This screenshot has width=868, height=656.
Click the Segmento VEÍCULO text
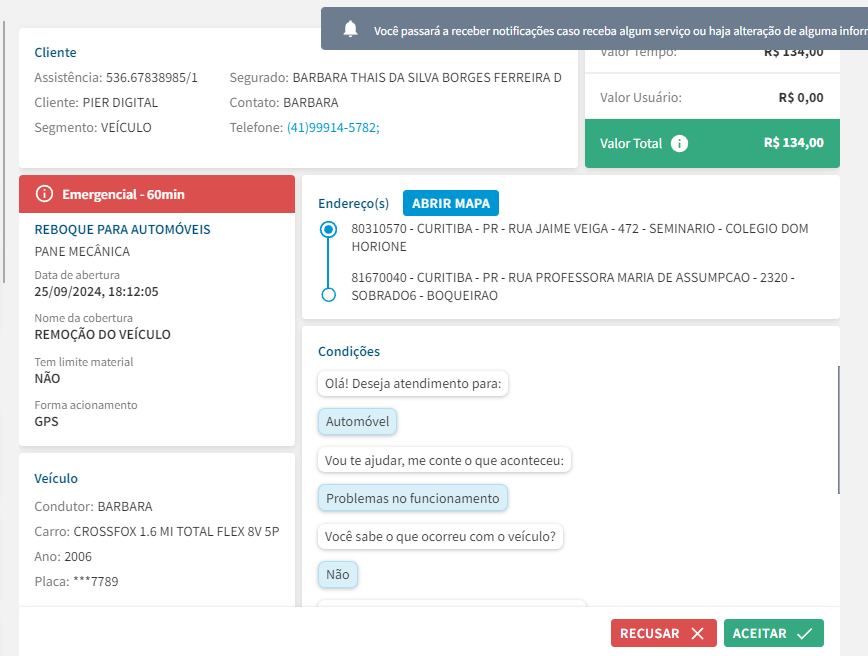(x=92, y=127)
